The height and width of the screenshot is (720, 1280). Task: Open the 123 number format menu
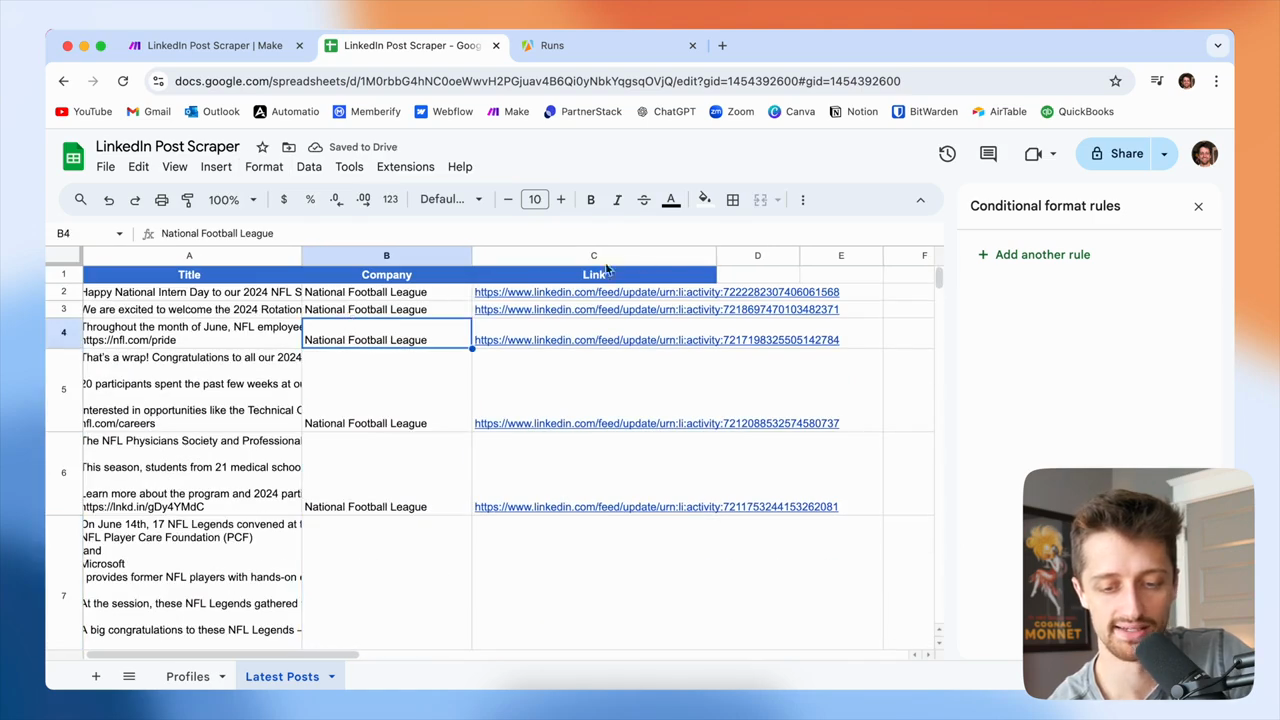tap(390, 200)
